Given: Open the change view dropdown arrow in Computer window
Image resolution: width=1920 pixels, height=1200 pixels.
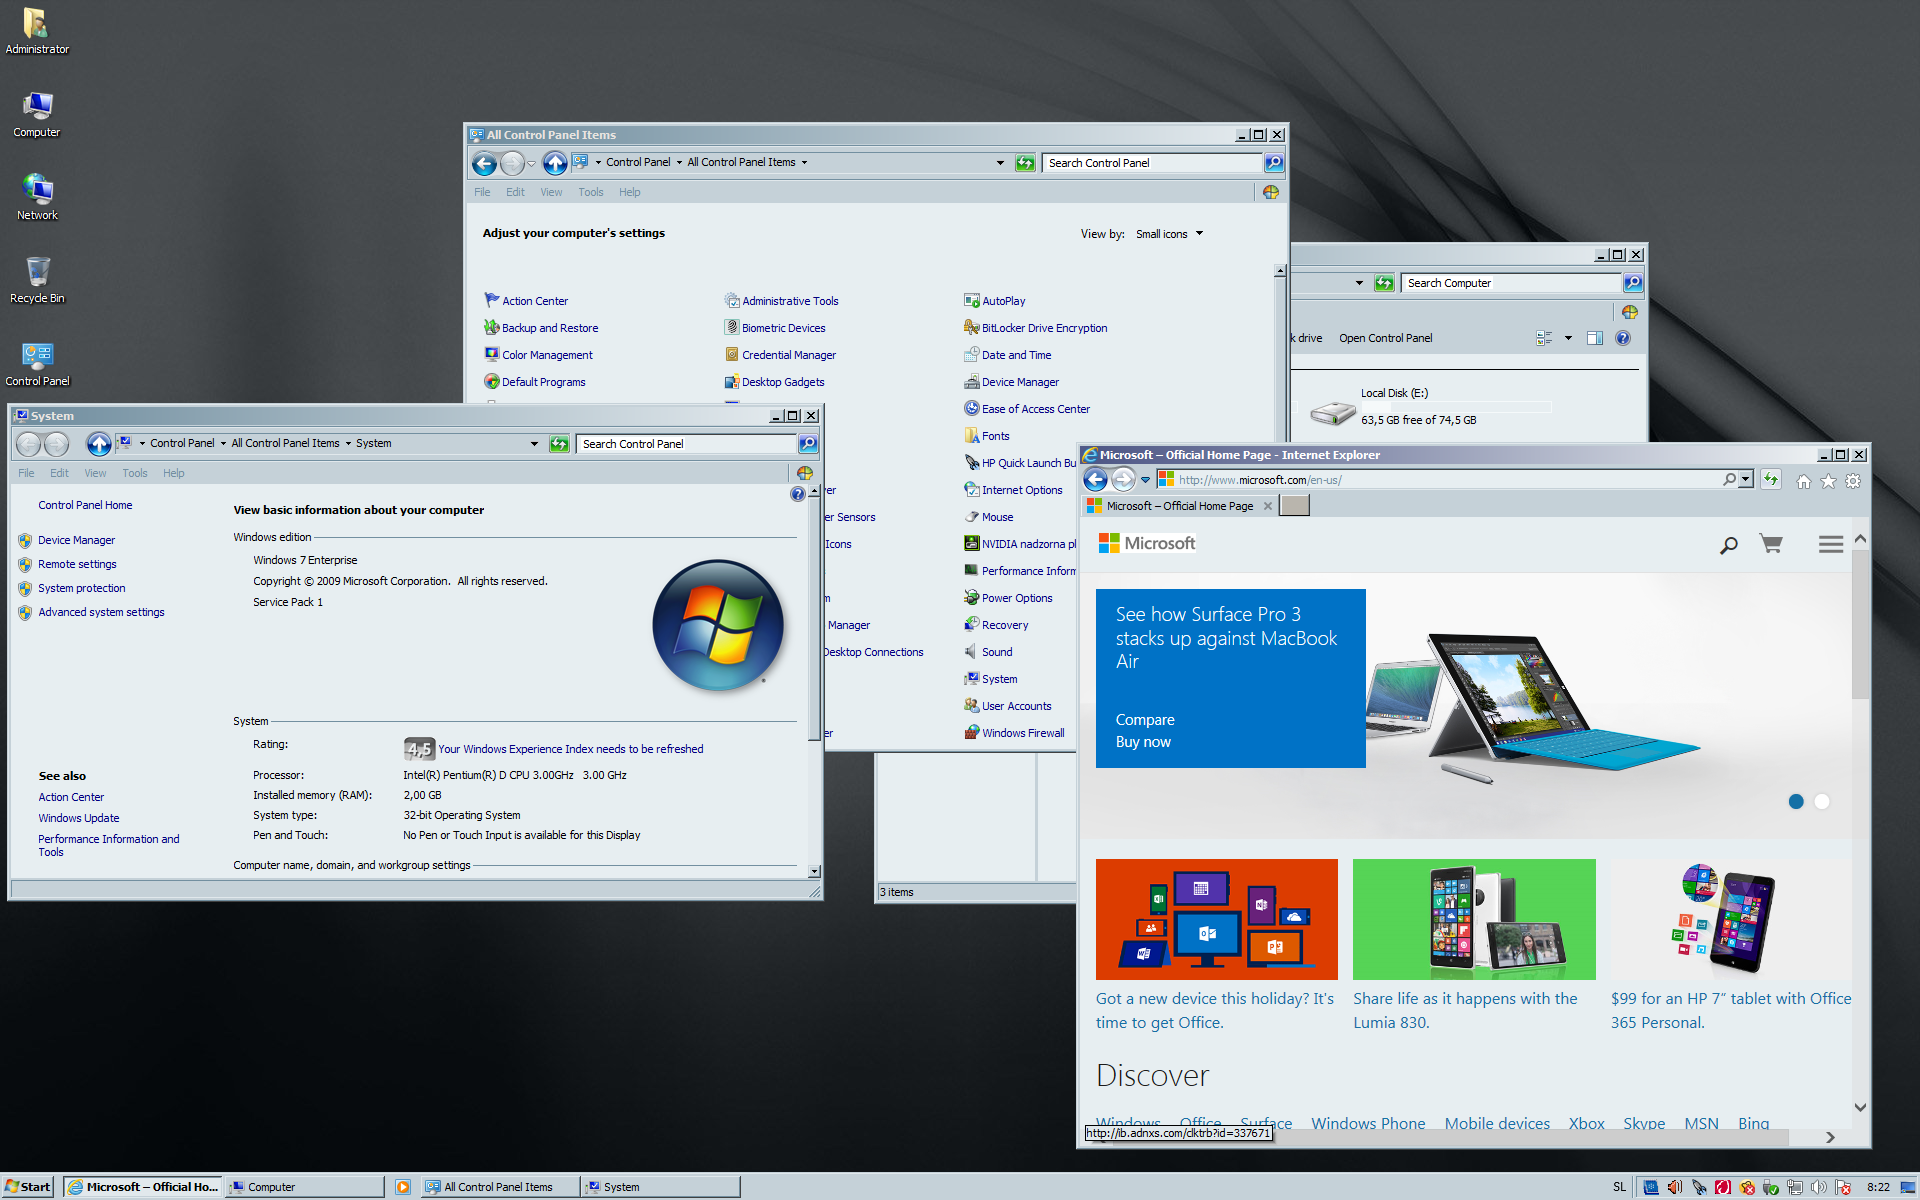Looking at the screenshot, I should [1568, 338].
